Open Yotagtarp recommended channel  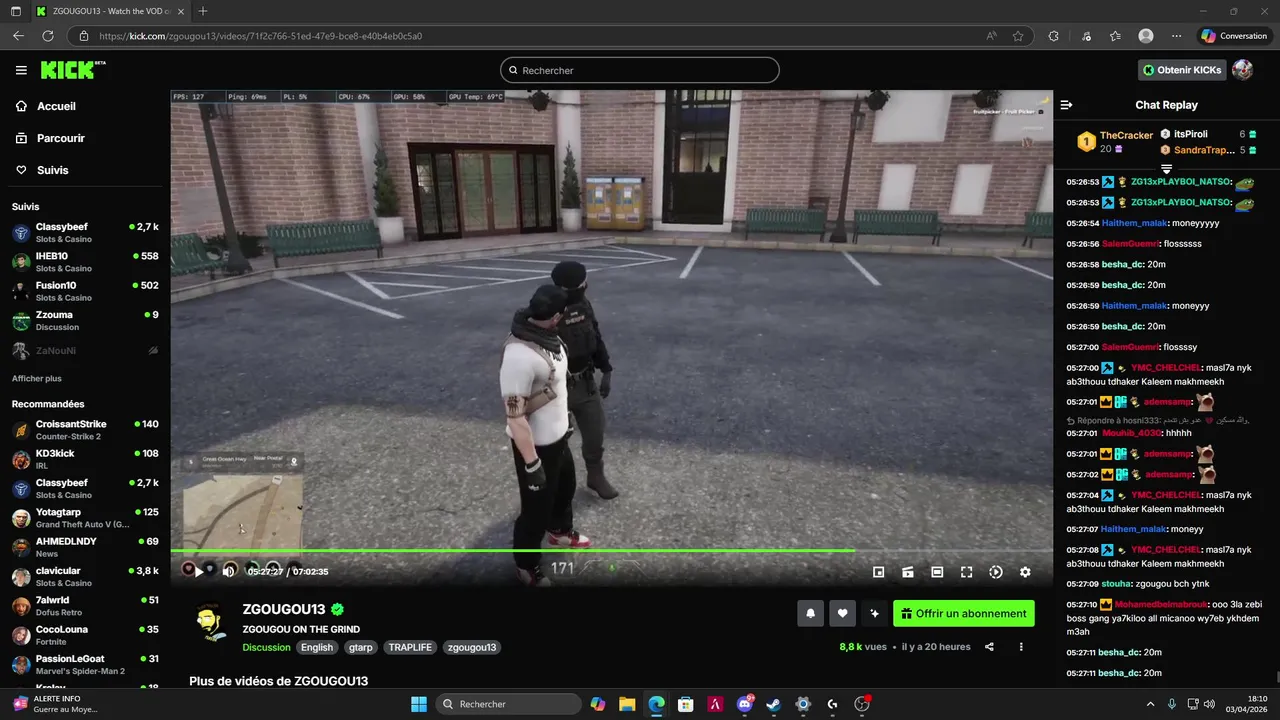(85, 518)
